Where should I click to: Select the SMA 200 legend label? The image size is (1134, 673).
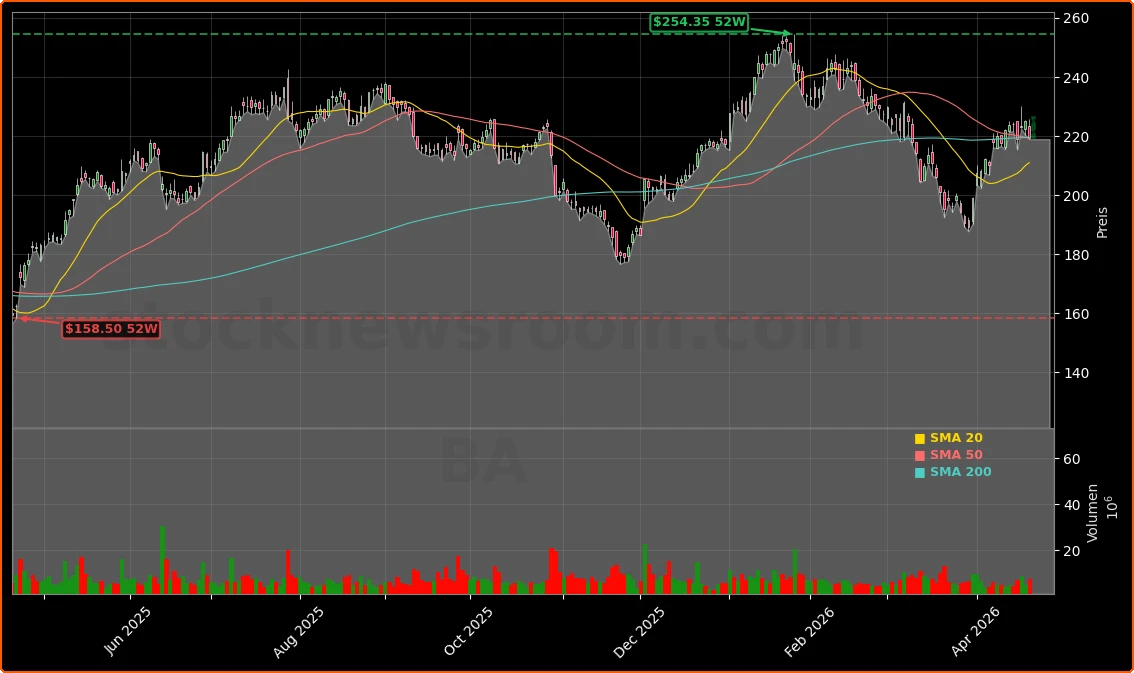pos(960,472)
